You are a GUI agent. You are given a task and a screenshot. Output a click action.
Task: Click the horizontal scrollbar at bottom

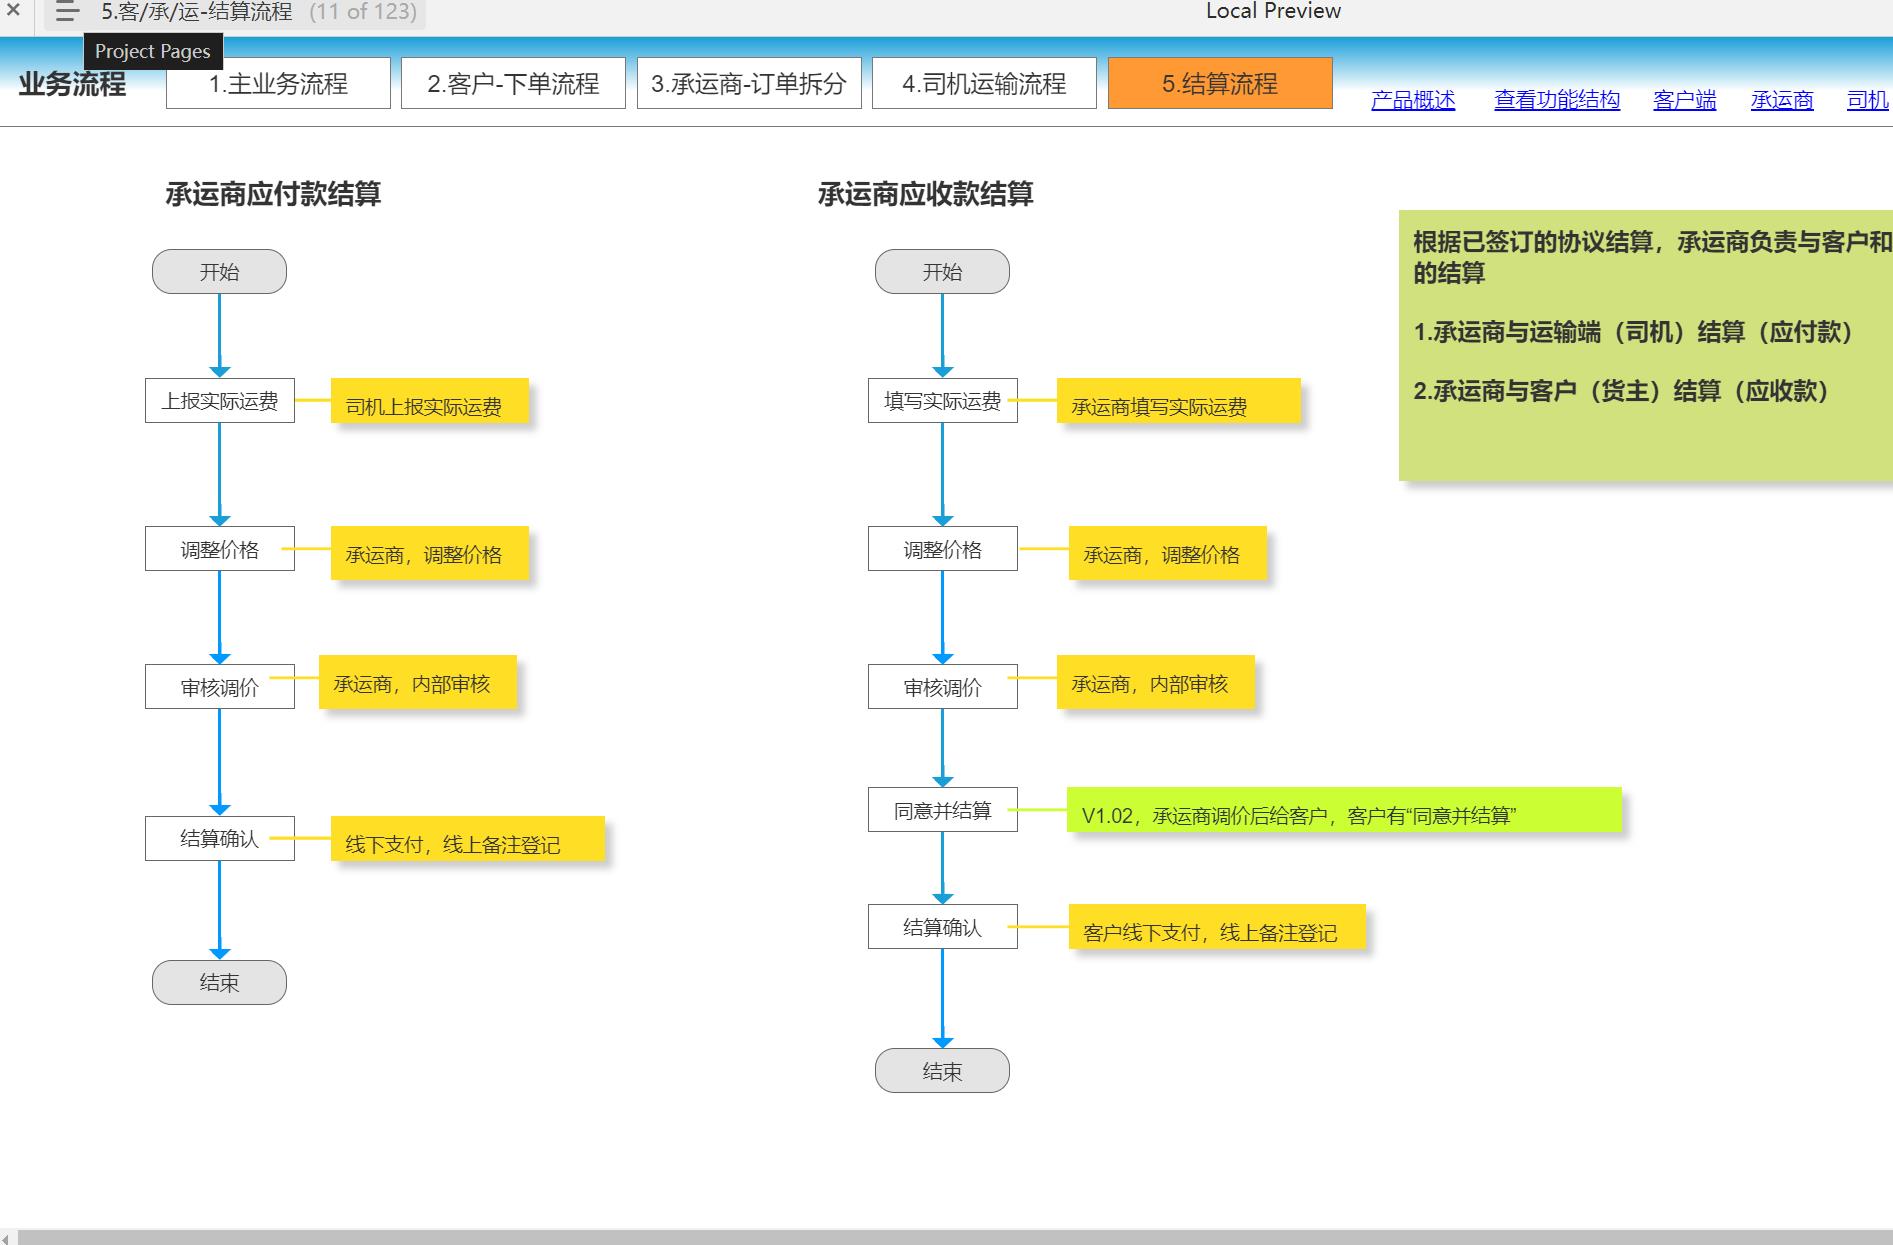[x=955, y=1238]
